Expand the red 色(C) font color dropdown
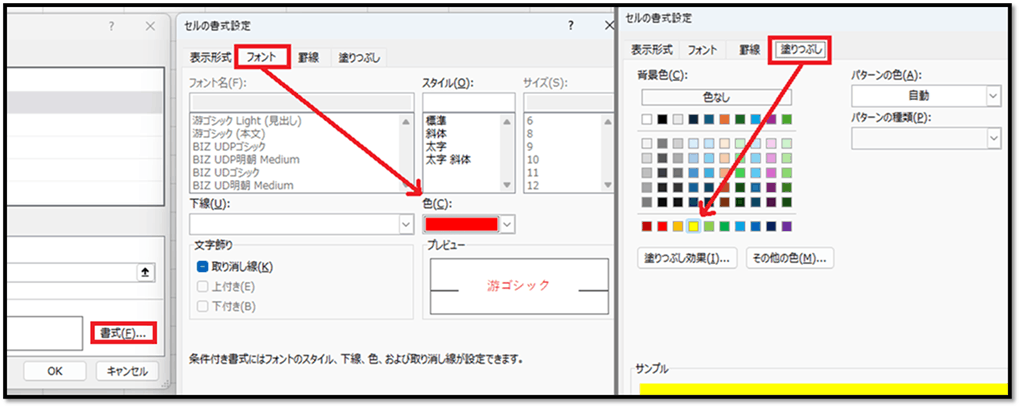The image size is (1020, 407). tap(508, 224)
